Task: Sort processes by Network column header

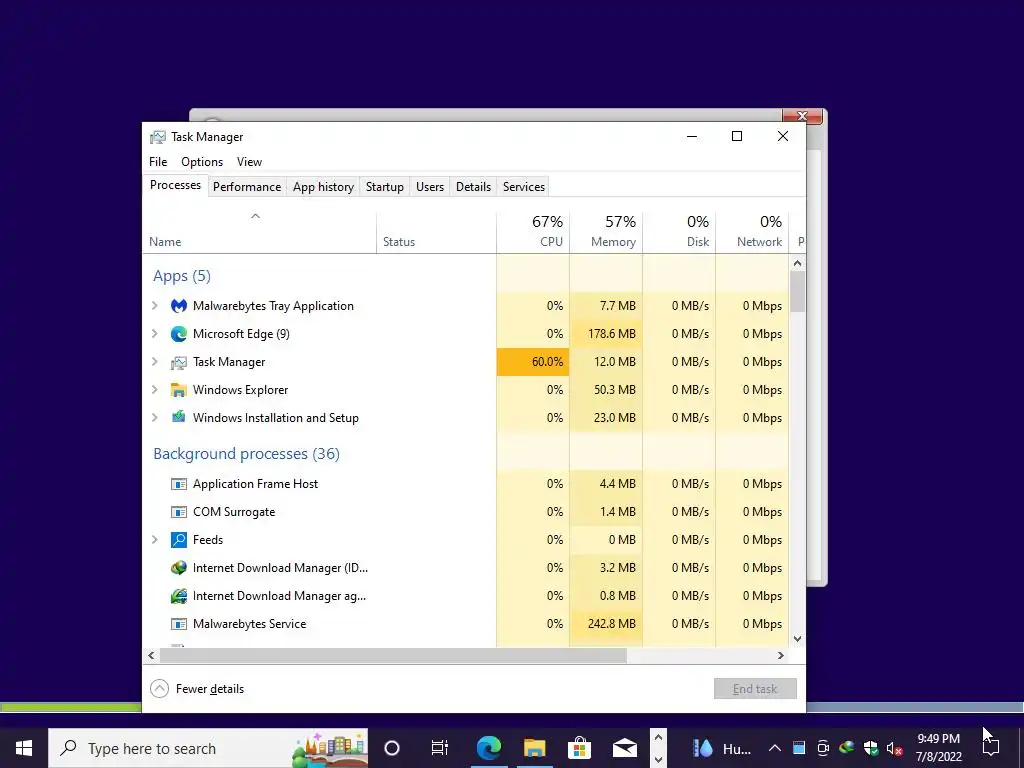Action: [752, 232]
